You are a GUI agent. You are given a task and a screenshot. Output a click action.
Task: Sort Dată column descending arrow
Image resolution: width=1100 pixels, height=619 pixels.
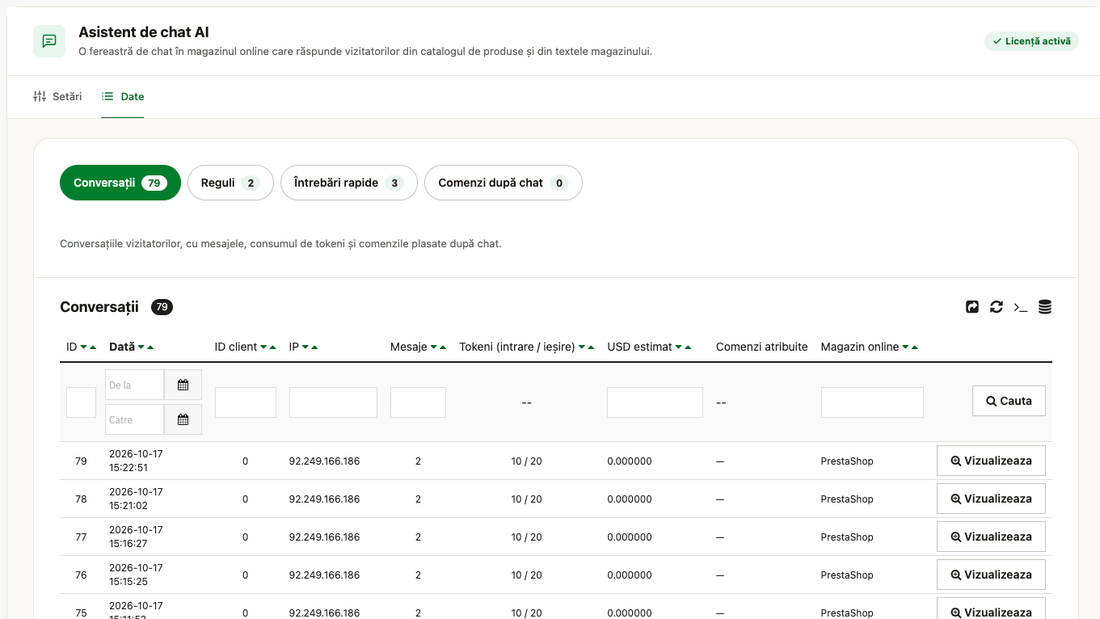click(x=141, y=347)
